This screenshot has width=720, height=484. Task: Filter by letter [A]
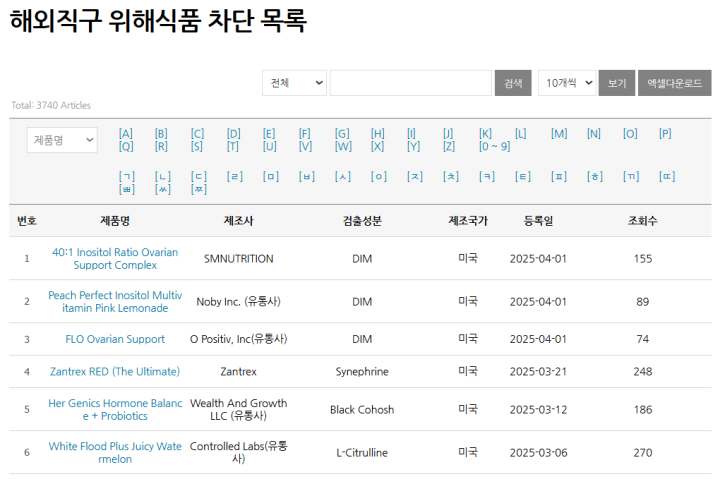click(126, 134)
